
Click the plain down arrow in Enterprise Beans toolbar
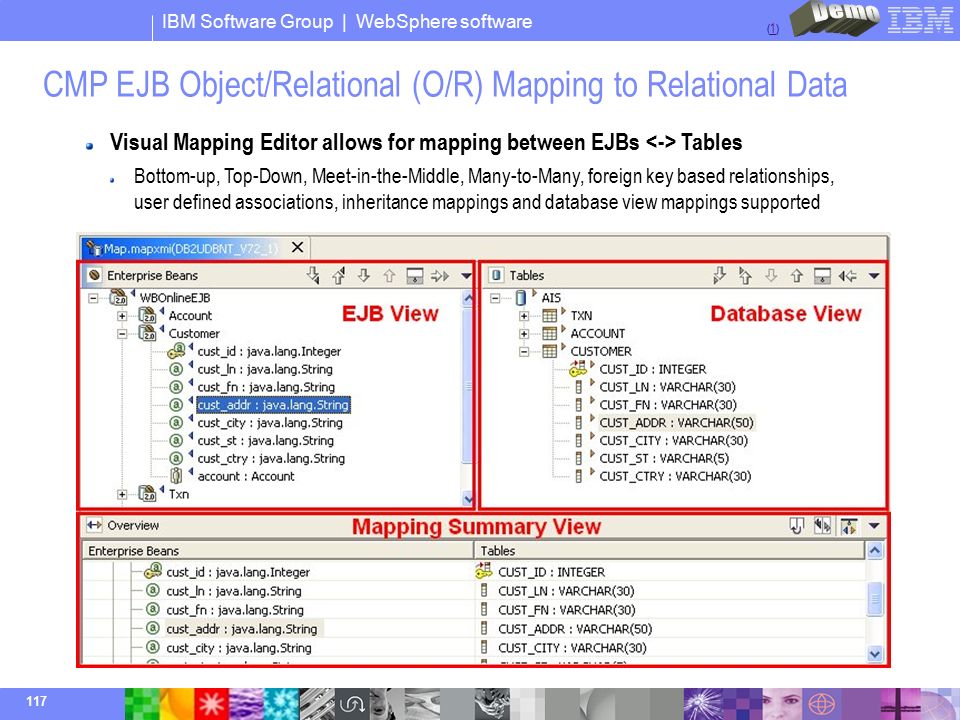point(364,276)
